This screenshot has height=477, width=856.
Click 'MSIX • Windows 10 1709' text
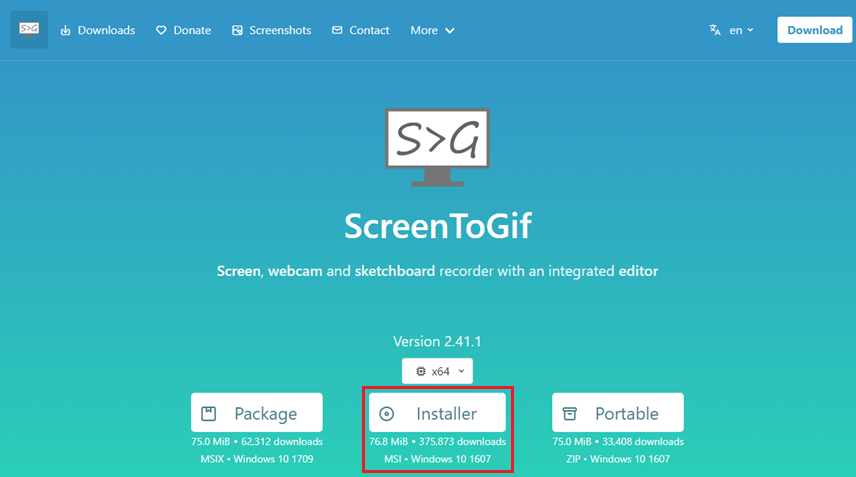[257, 459]
